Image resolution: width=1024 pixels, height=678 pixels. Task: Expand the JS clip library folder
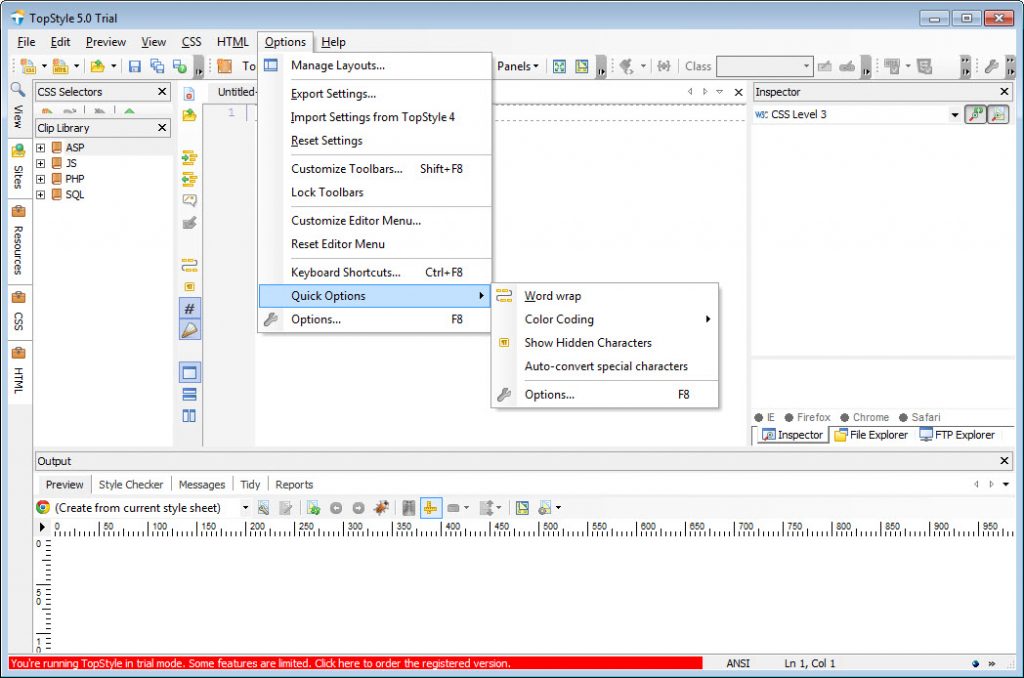coord(40,163)
